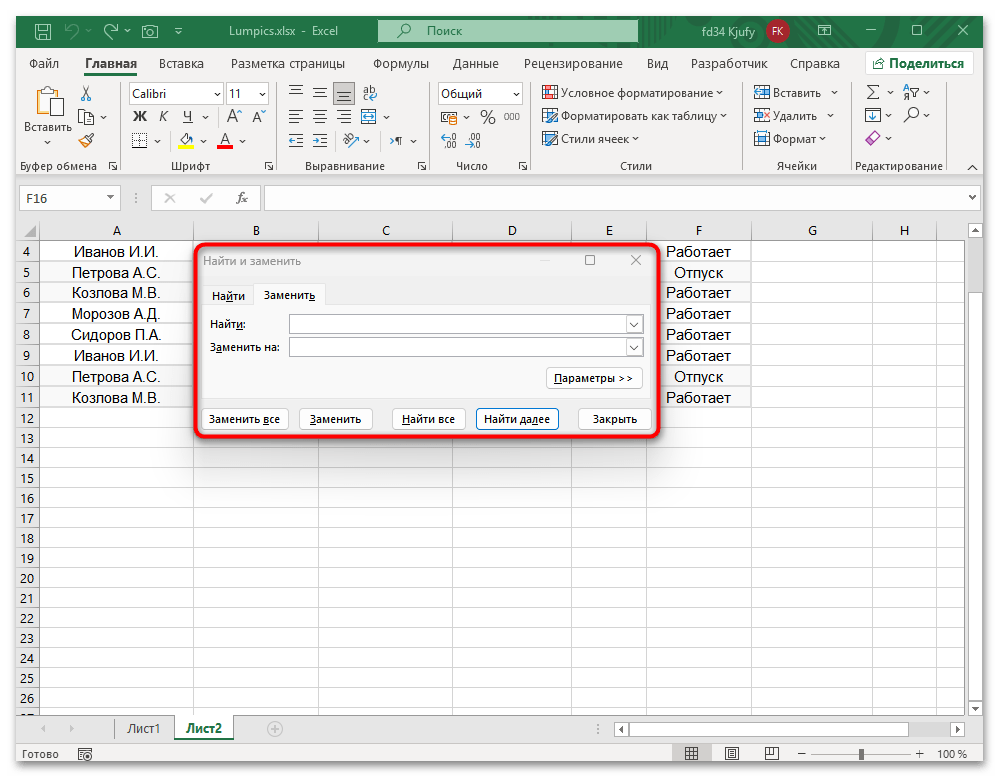This screenshot has height=777, width=999.
Task: Toggle center text alignment
Action: pos(318,116)
